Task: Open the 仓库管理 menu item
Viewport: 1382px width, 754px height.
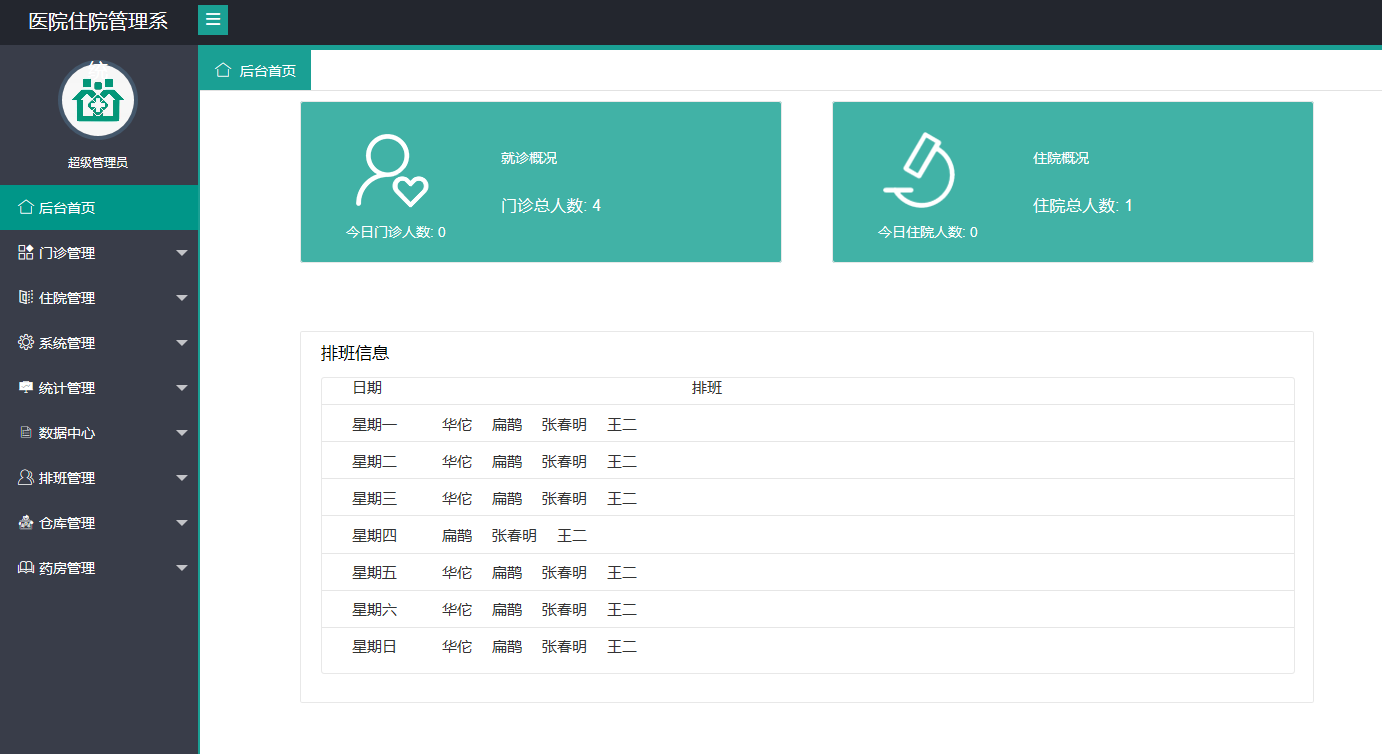Action: [99, 523]
